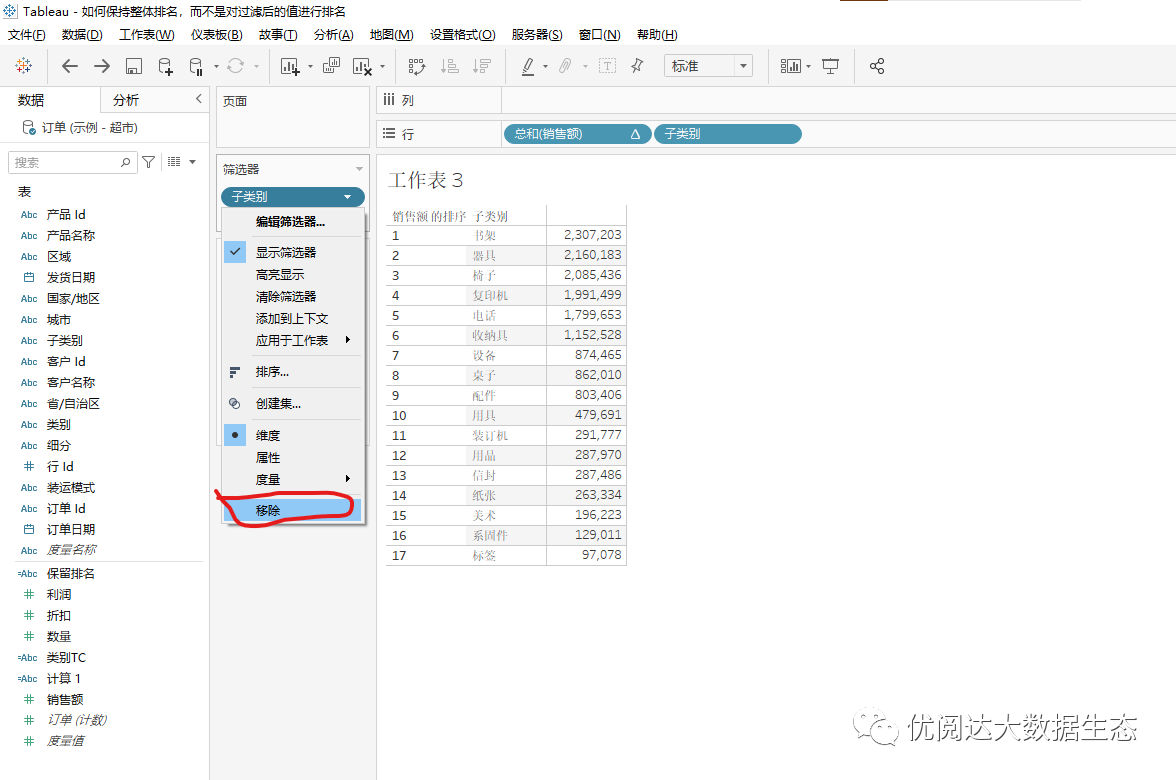
Task: Toggle the 显示筛选器 checked option
Action: tap(293, 252)
